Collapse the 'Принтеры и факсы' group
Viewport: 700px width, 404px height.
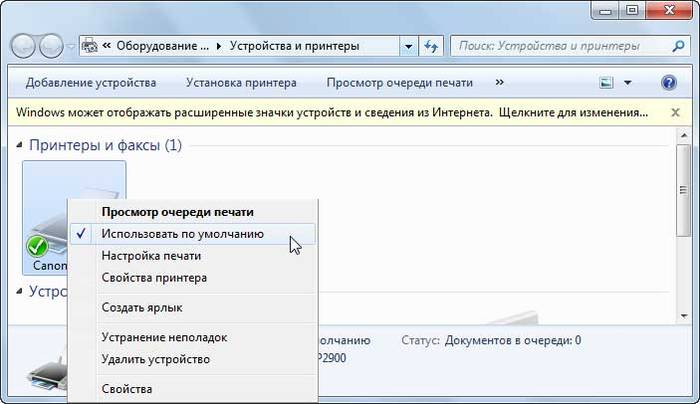[22, 146]
